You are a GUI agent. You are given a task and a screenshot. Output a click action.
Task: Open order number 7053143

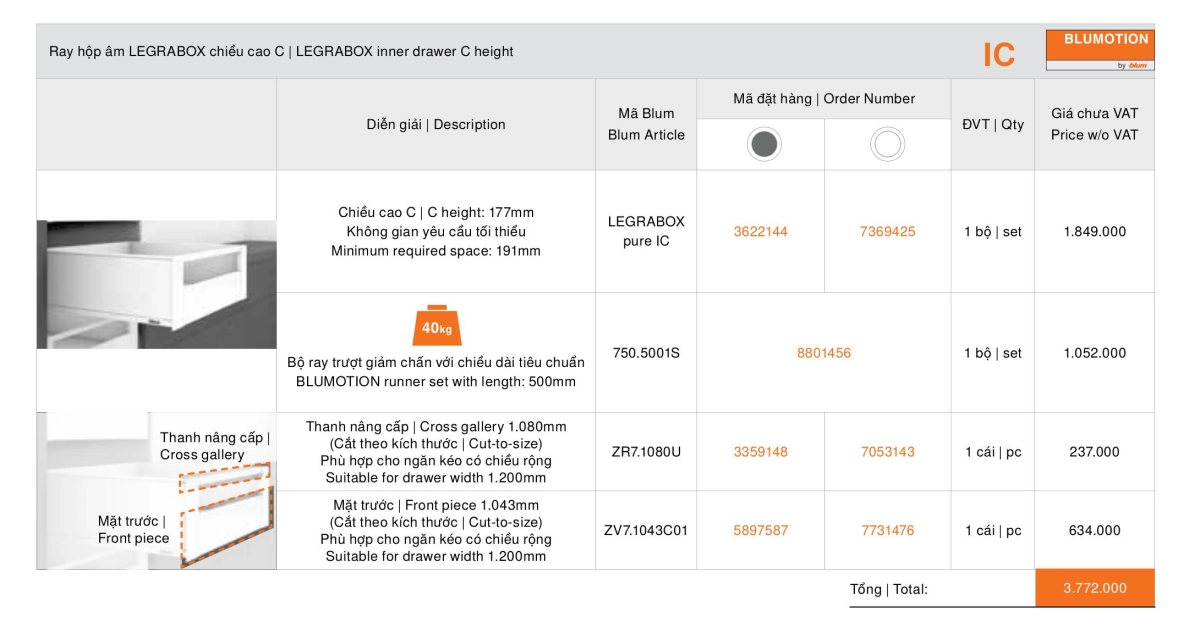887,452
